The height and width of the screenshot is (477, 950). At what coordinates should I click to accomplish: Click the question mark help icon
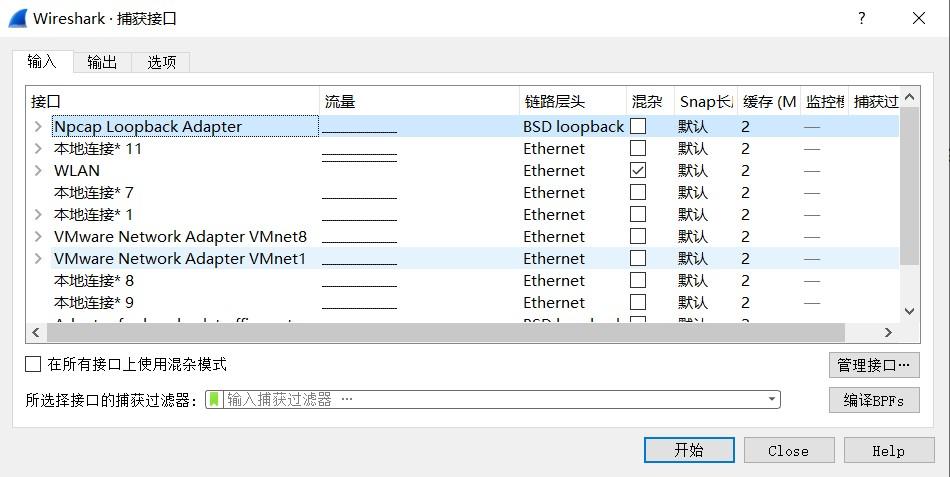pyautogui.click(x=862, y=18)
